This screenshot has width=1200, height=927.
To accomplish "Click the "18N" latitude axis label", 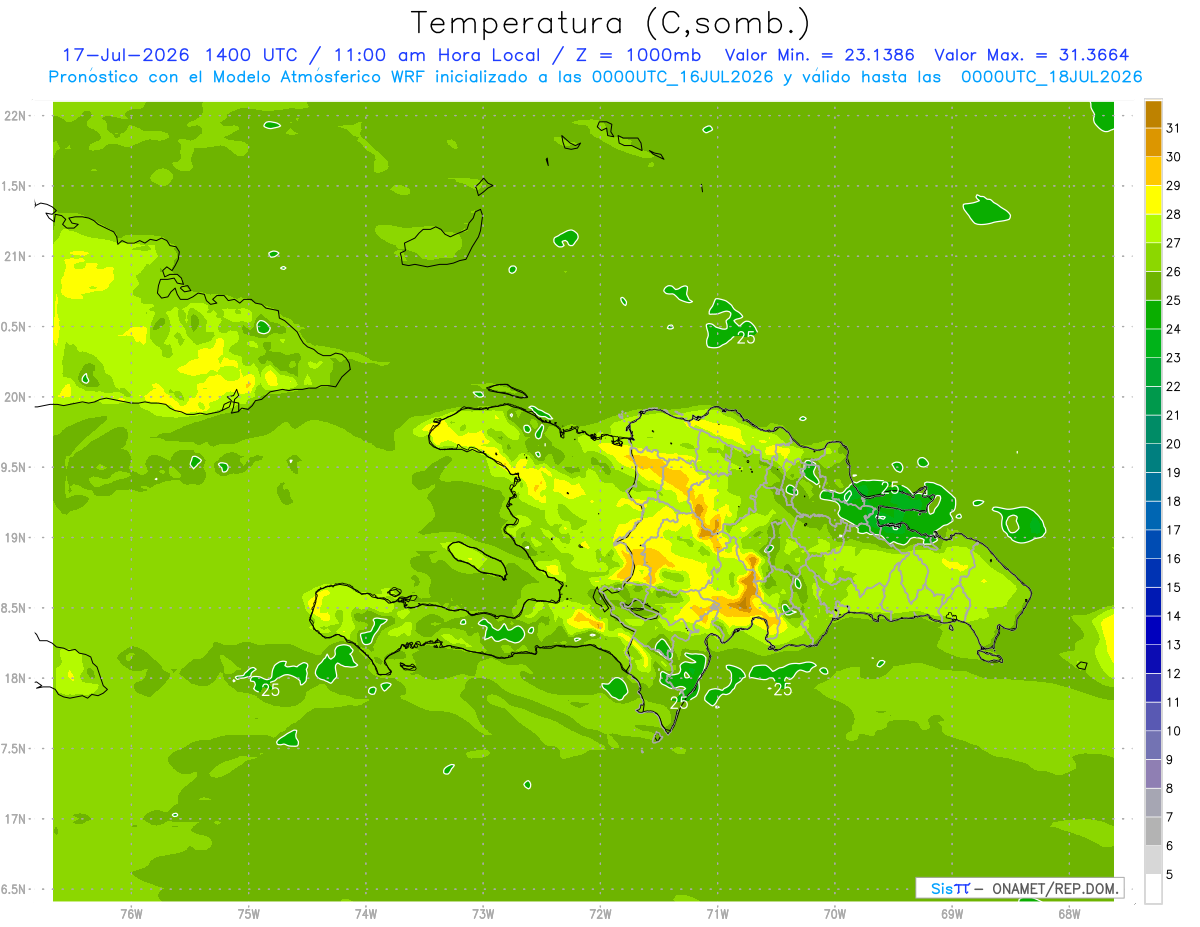I will click(15, 678).
